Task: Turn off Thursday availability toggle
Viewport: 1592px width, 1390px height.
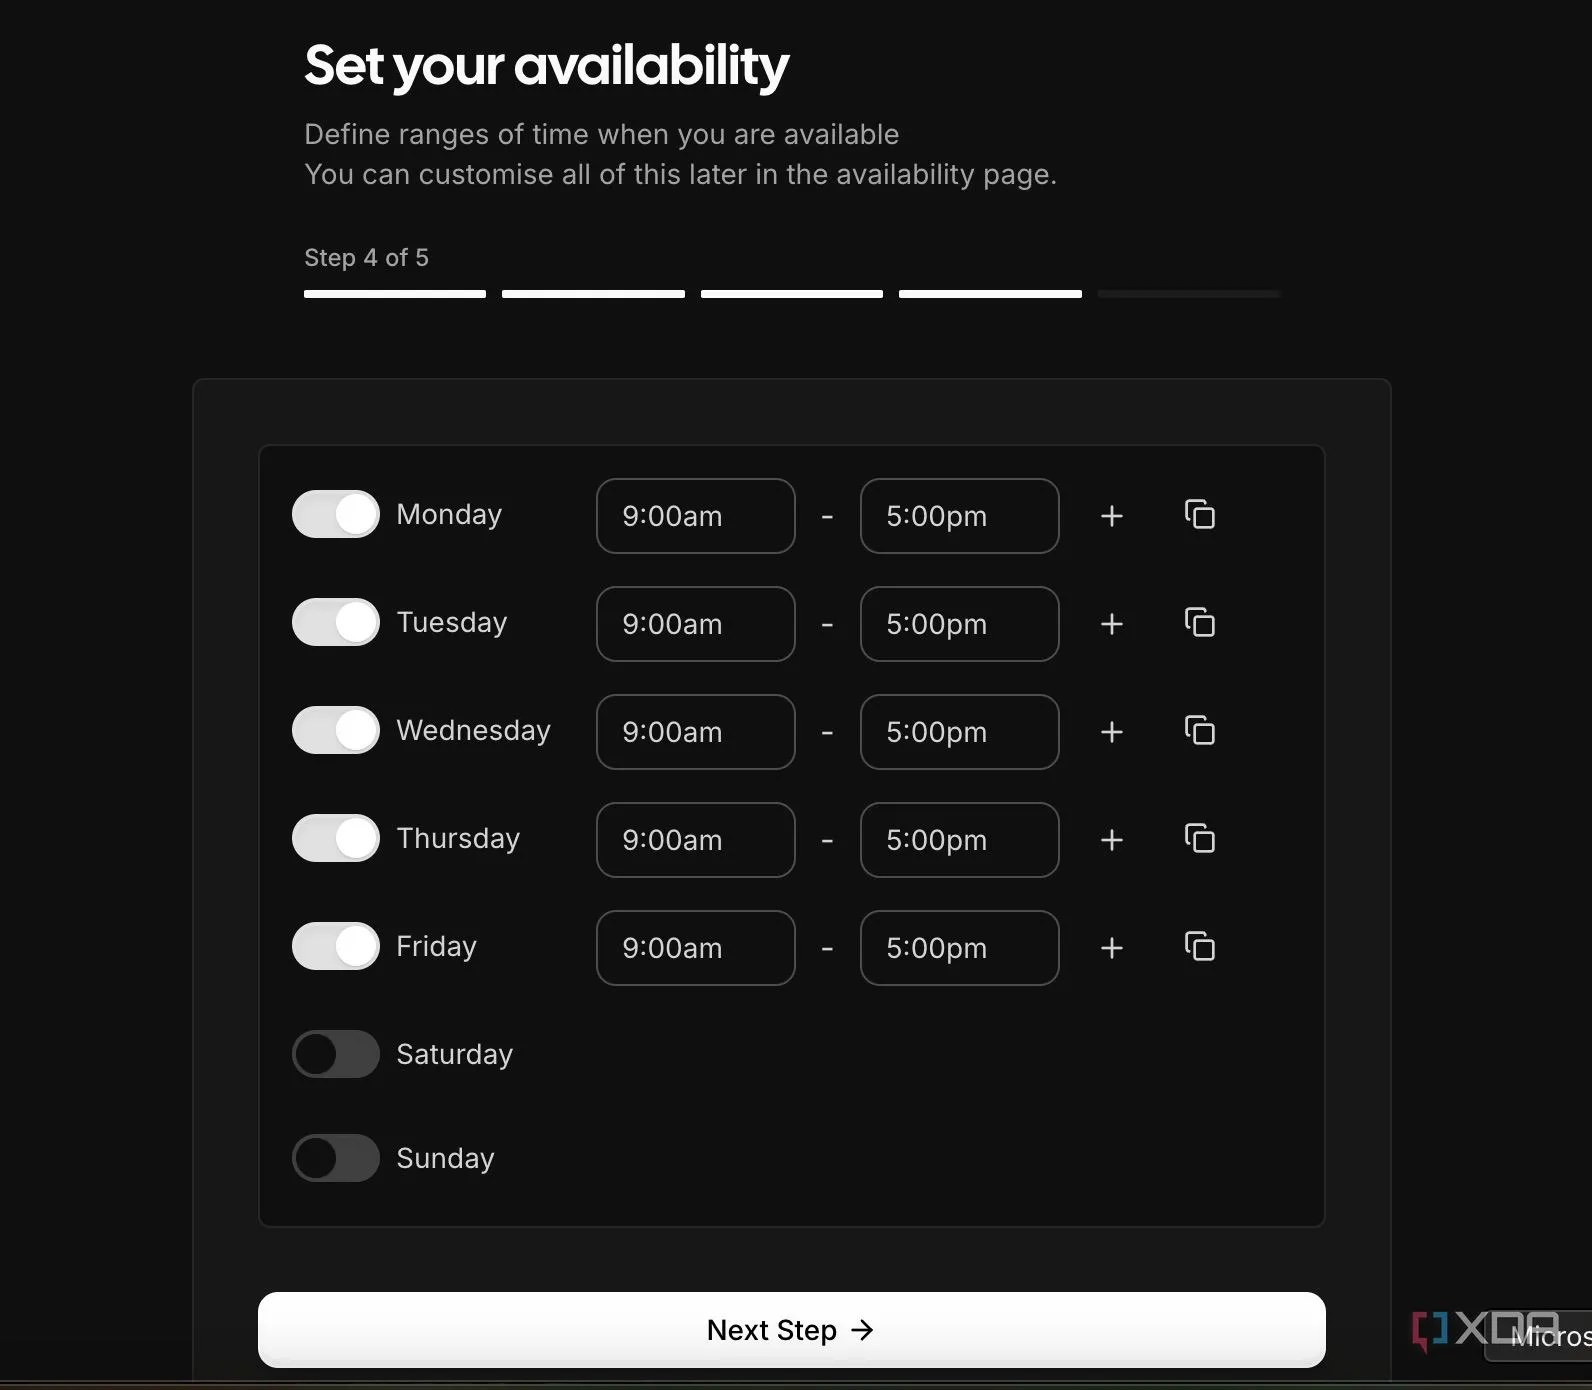Action: pyautogui.click(x=335, y=838)
